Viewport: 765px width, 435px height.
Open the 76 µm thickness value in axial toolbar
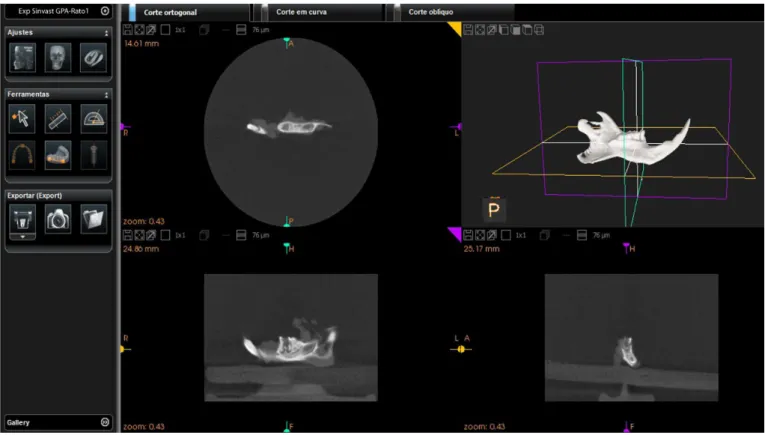coord(261,30)
